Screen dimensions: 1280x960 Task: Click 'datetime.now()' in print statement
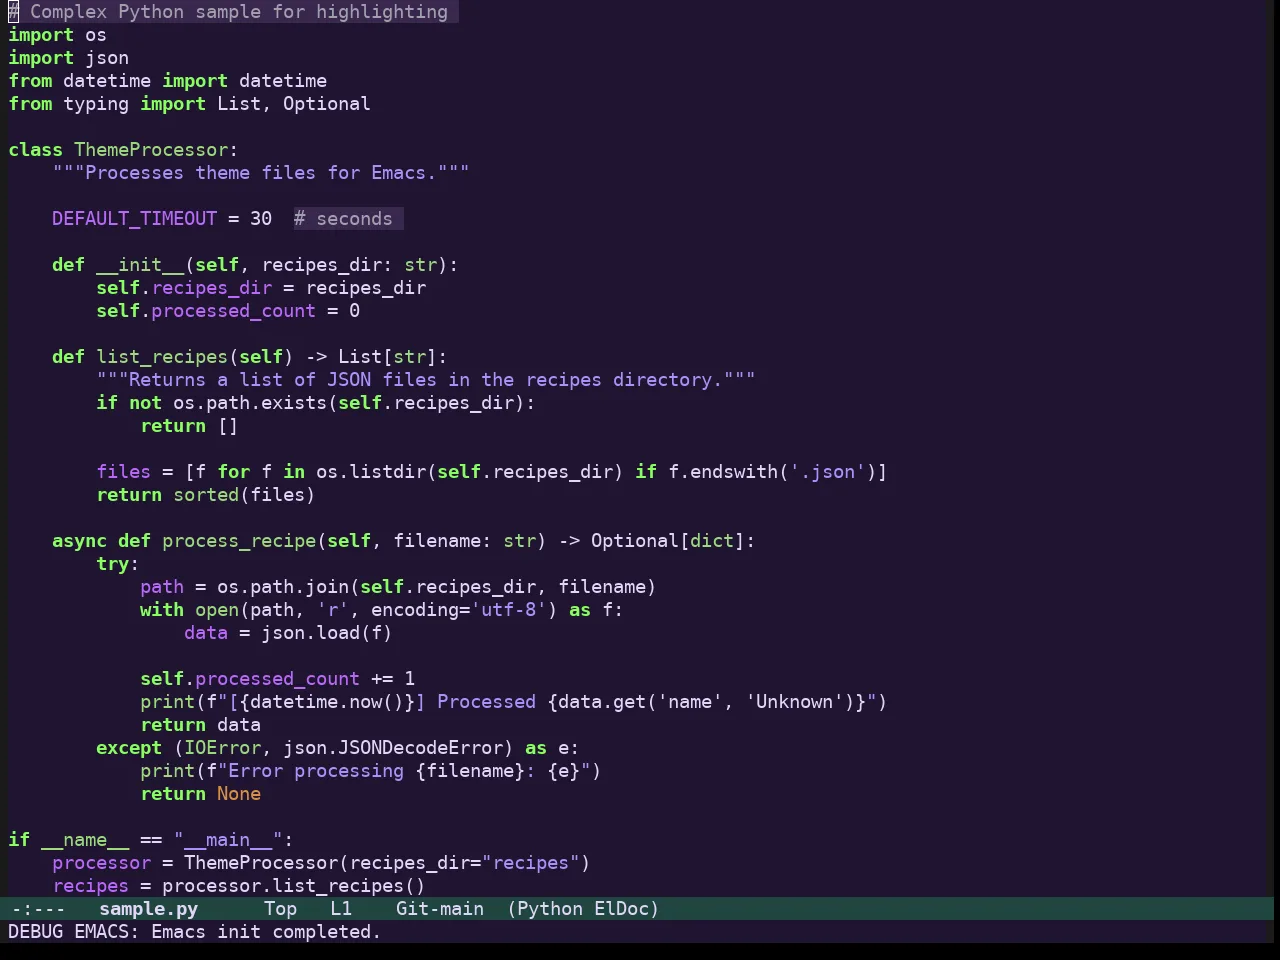point(327,702)
